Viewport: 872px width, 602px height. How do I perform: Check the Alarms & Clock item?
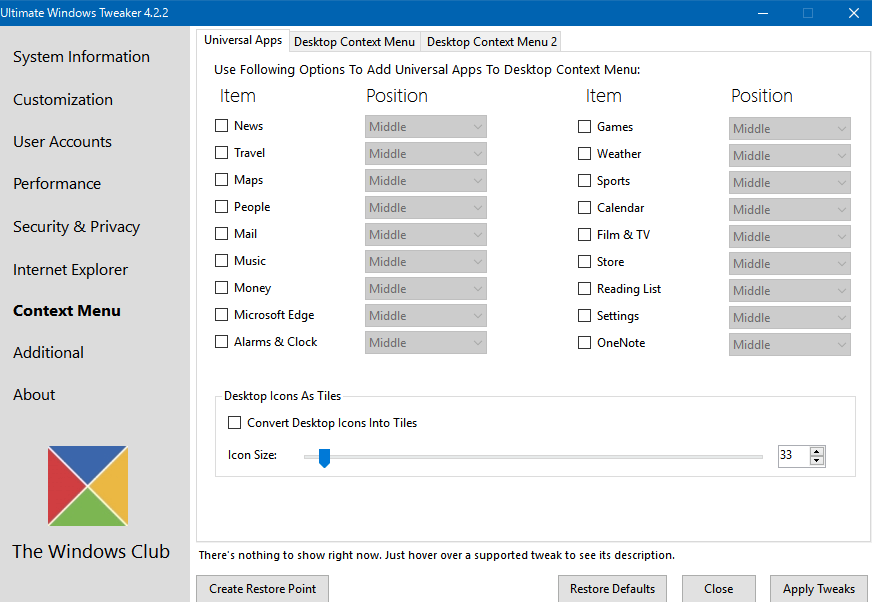(221, 342)
